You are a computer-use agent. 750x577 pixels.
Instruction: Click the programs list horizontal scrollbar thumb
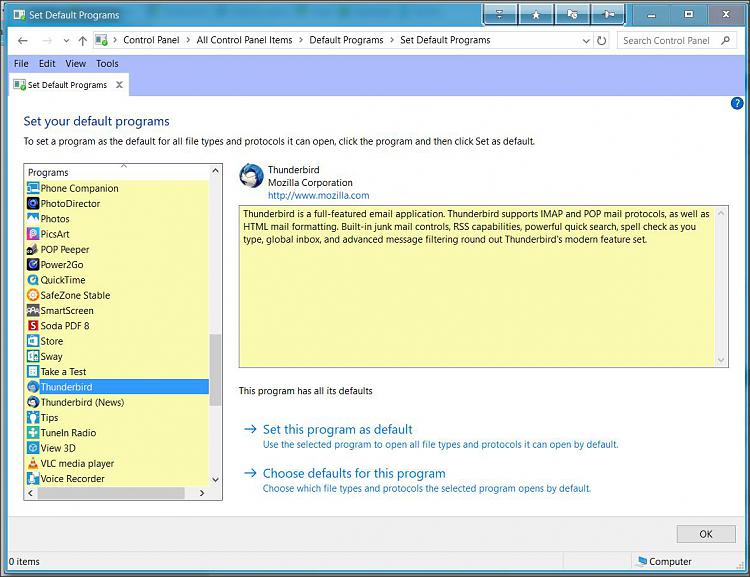(111, 493)
